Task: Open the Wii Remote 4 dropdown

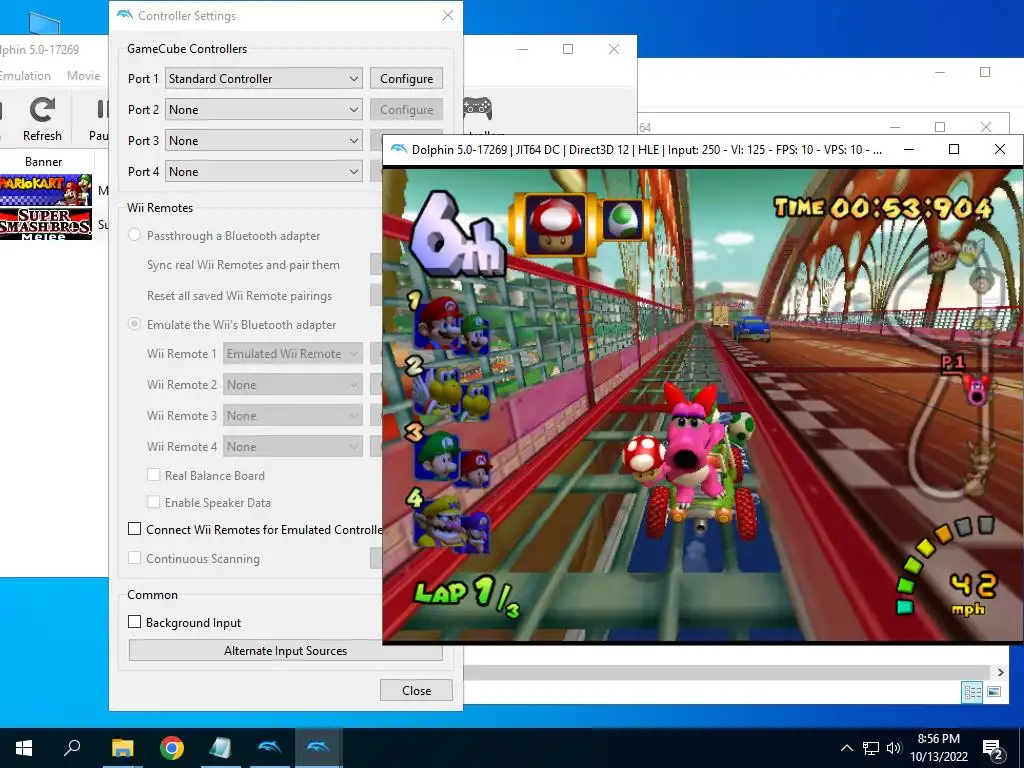Action: click(x=293, y=447)
